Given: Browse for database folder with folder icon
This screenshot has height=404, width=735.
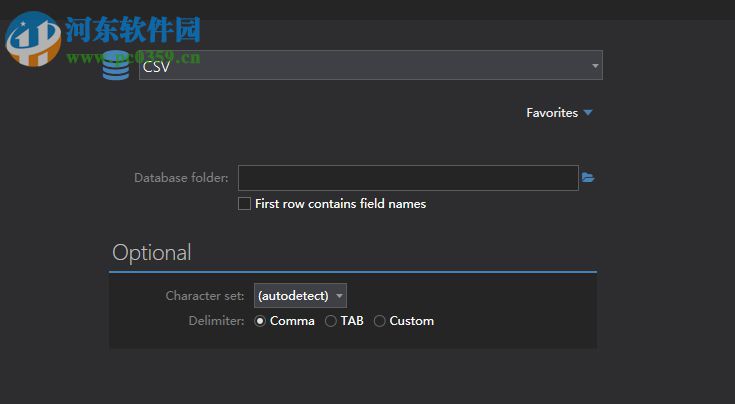Looking at the screenshot, I should [x=588, y=178].
